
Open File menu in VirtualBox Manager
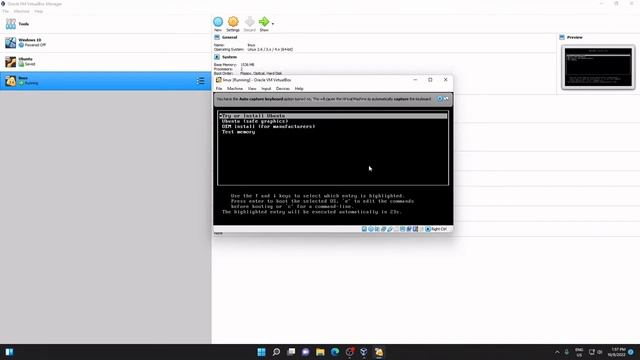pos(5,11)
